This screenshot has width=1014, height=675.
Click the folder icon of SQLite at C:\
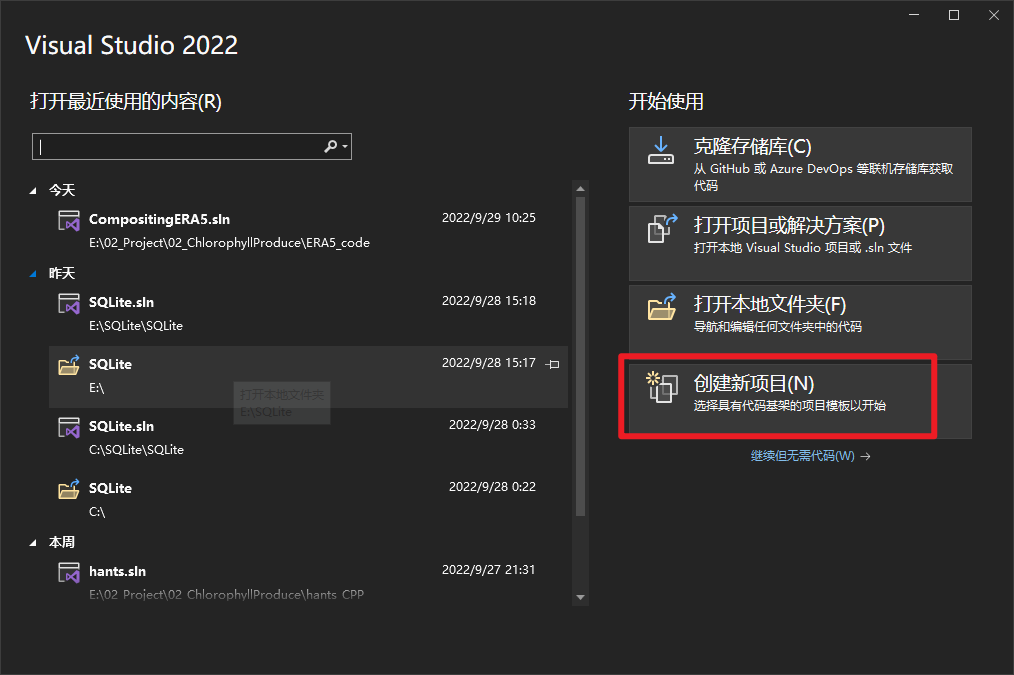[69, 489]
